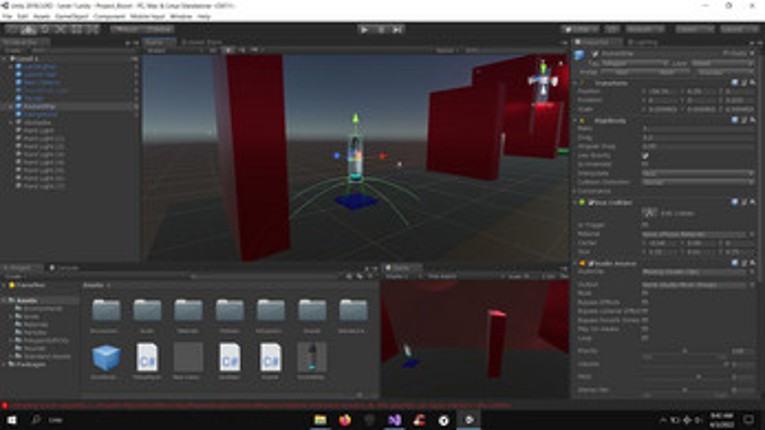Click the Pivot/Center toggle button
Screen dimensions: 765x430
(x=125, y=30)
